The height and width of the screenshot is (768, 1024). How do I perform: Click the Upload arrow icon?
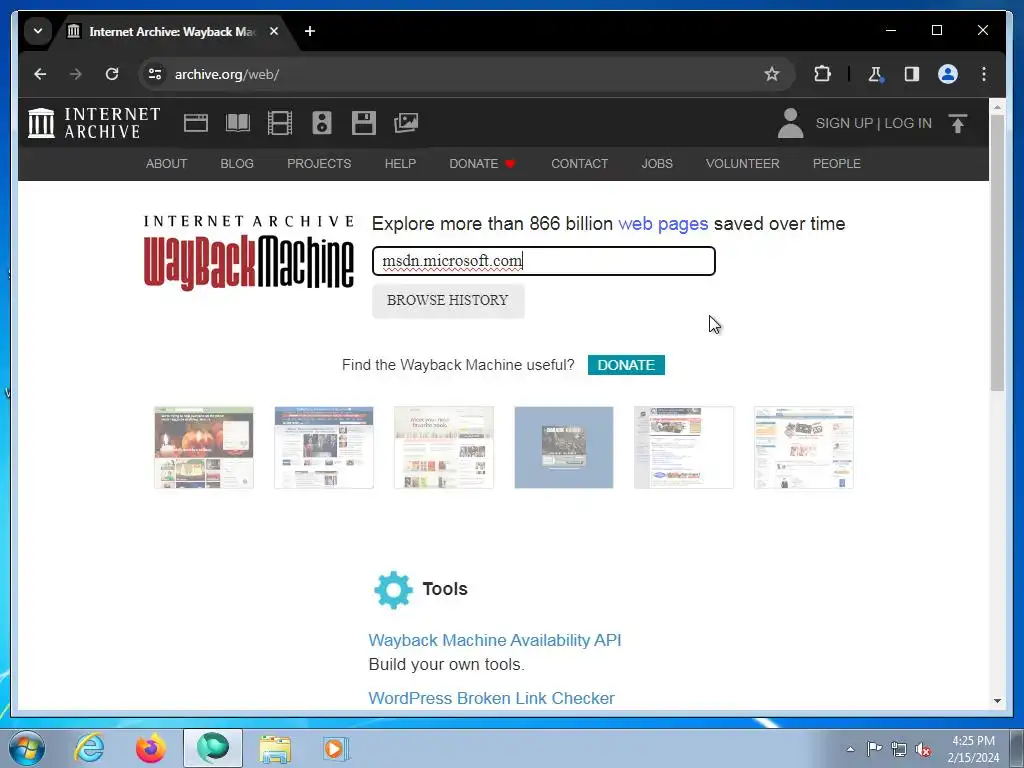[957, 123]
